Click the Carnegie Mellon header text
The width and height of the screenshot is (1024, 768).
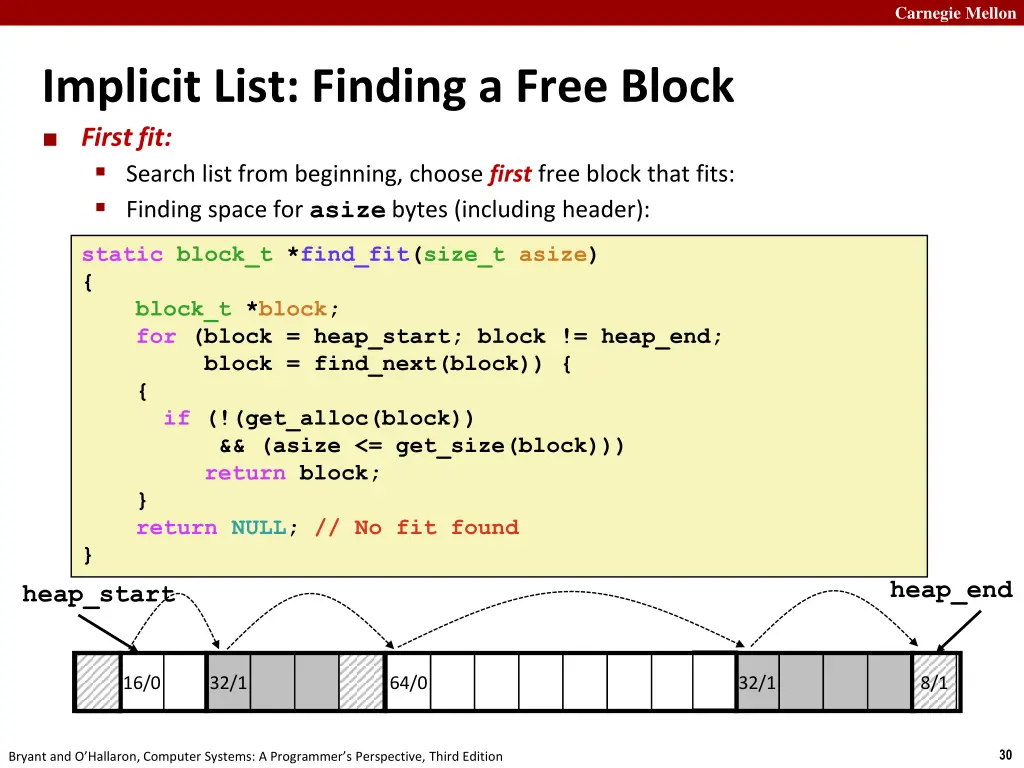[x=955, y=13]
